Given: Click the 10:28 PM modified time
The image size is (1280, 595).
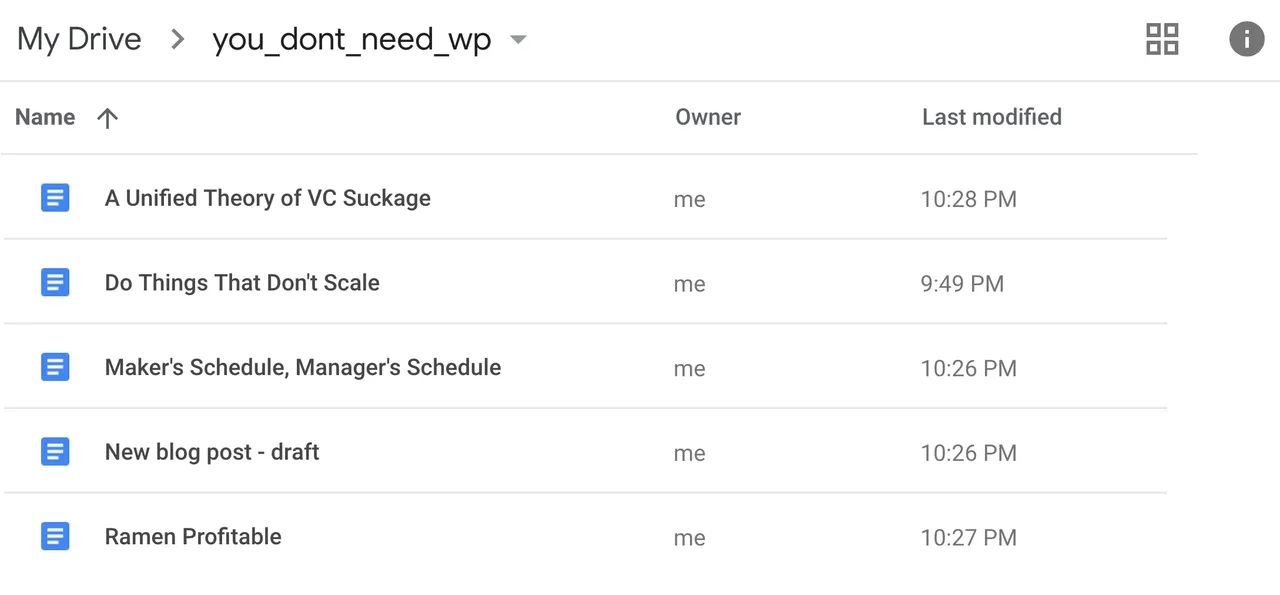Looking at the screenshot, I should 968,199.
